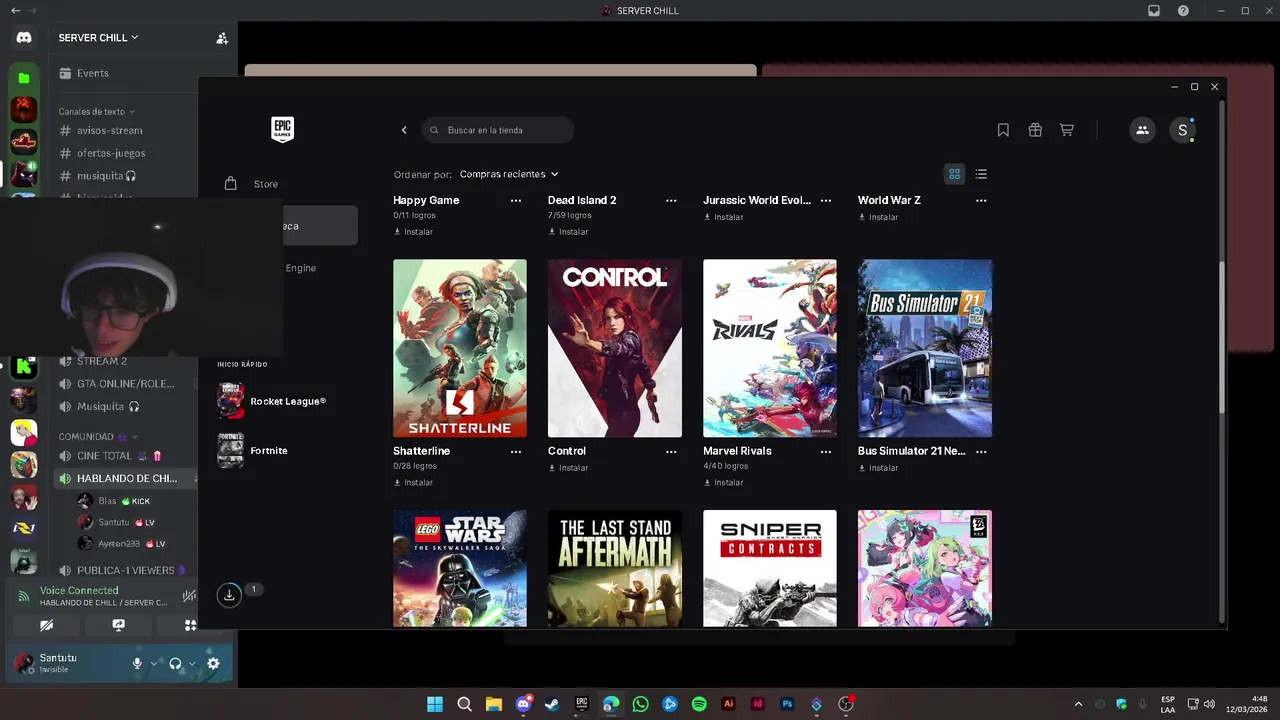Open Discord input device options arrow

coord(153,663)
